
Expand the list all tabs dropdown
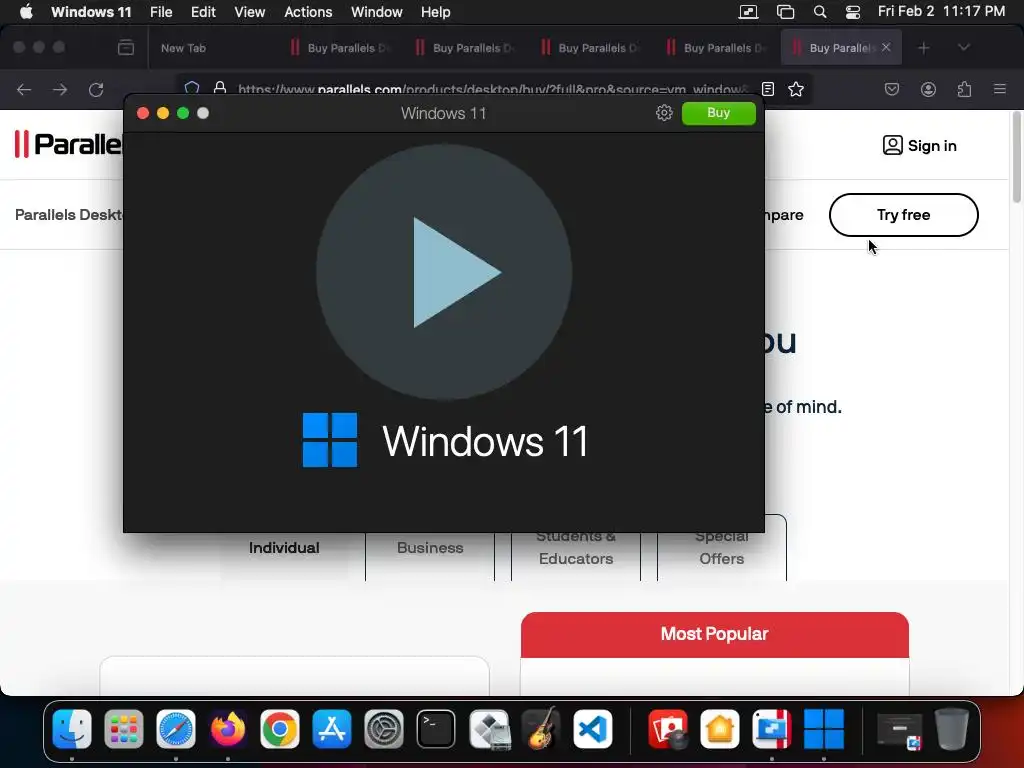coord(963,48)
